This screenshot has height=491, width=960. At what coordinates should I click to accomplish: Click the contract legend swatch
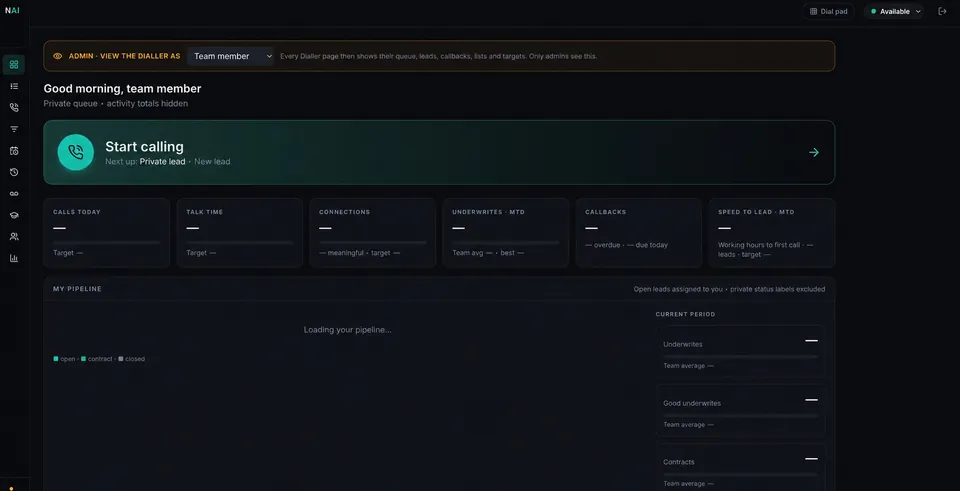click(x=83, y=359)
